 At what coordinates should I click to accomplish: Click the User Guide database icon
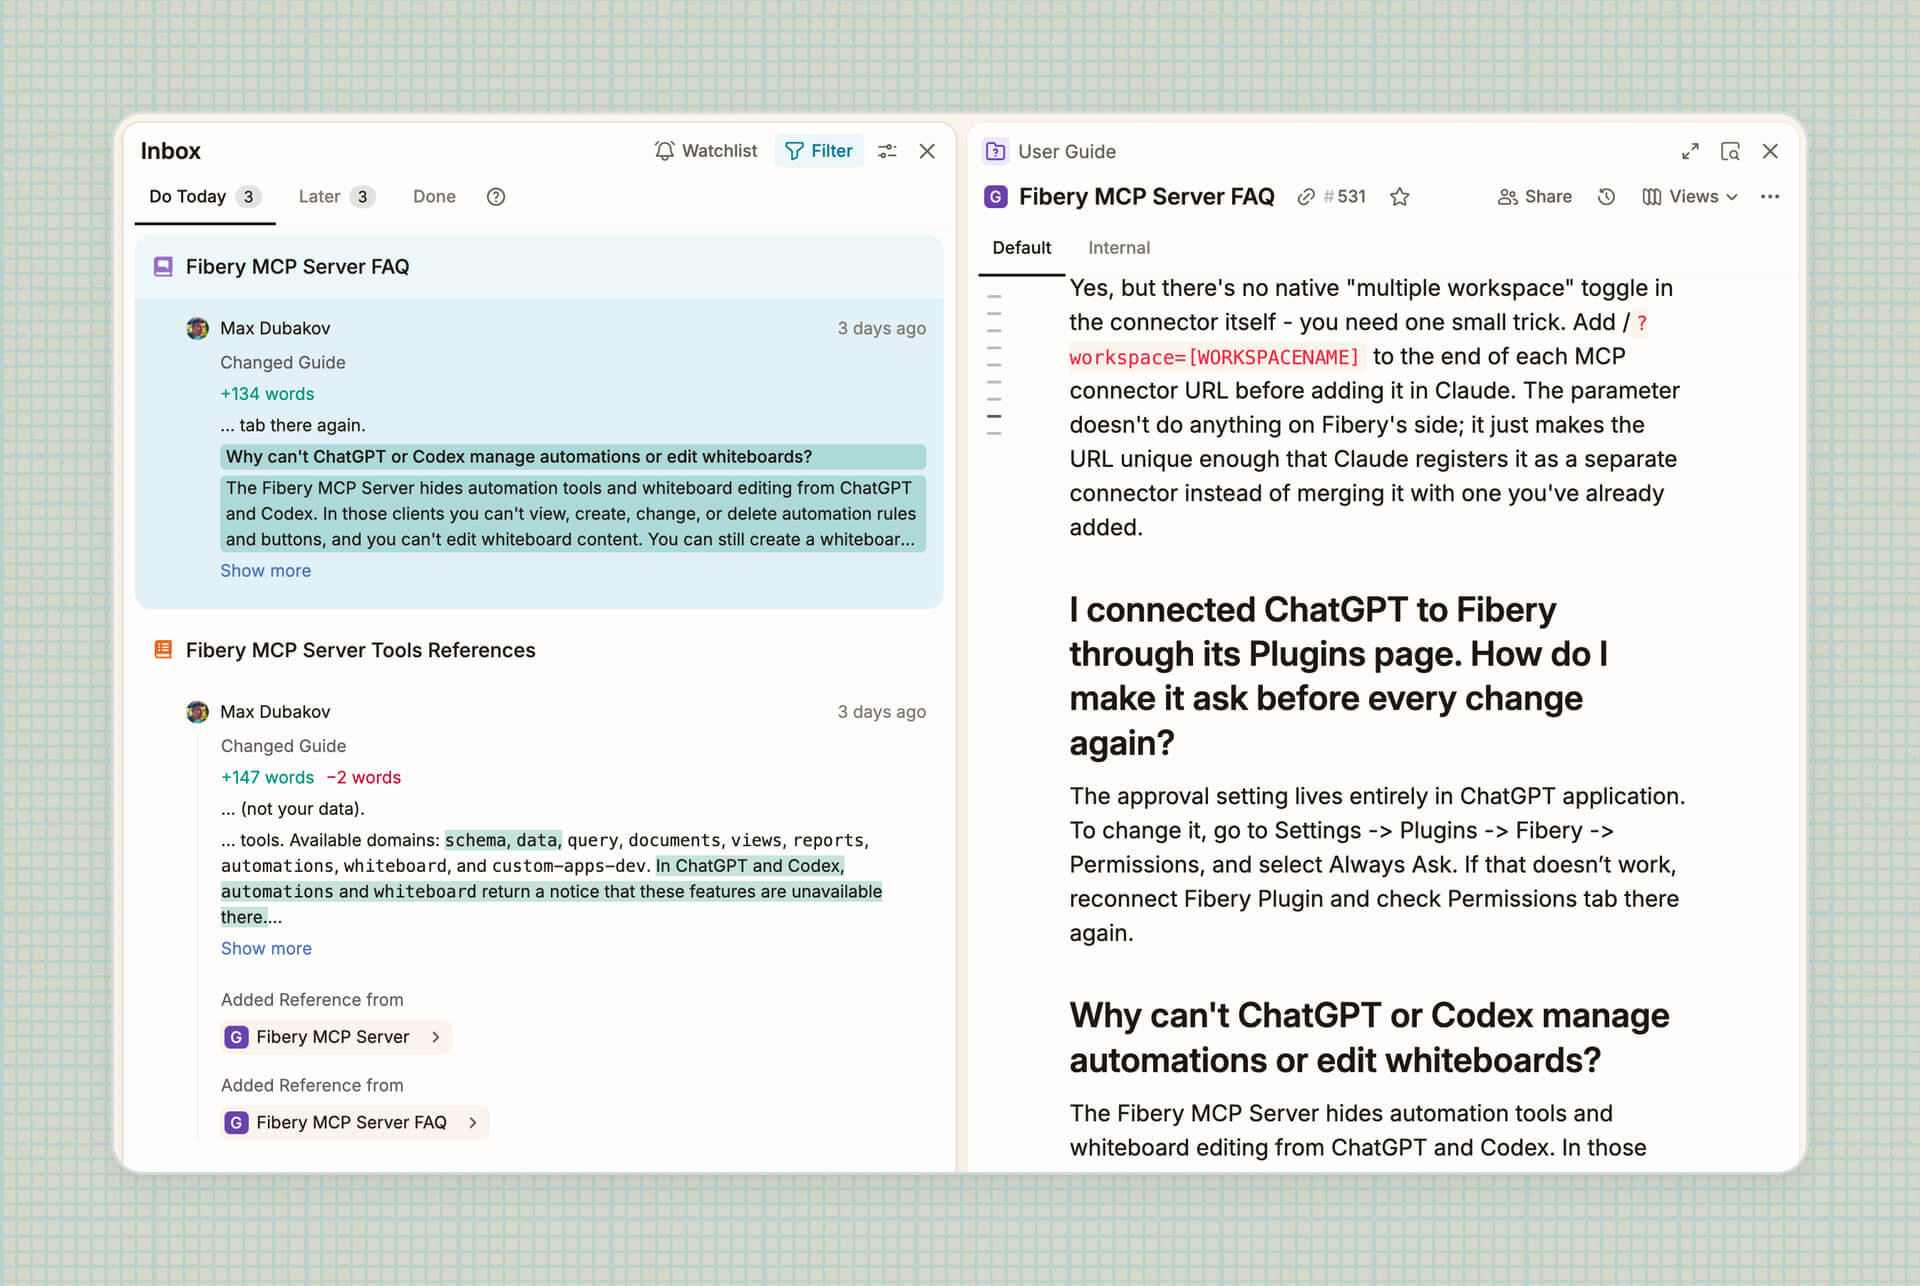(x=995, y=151)
